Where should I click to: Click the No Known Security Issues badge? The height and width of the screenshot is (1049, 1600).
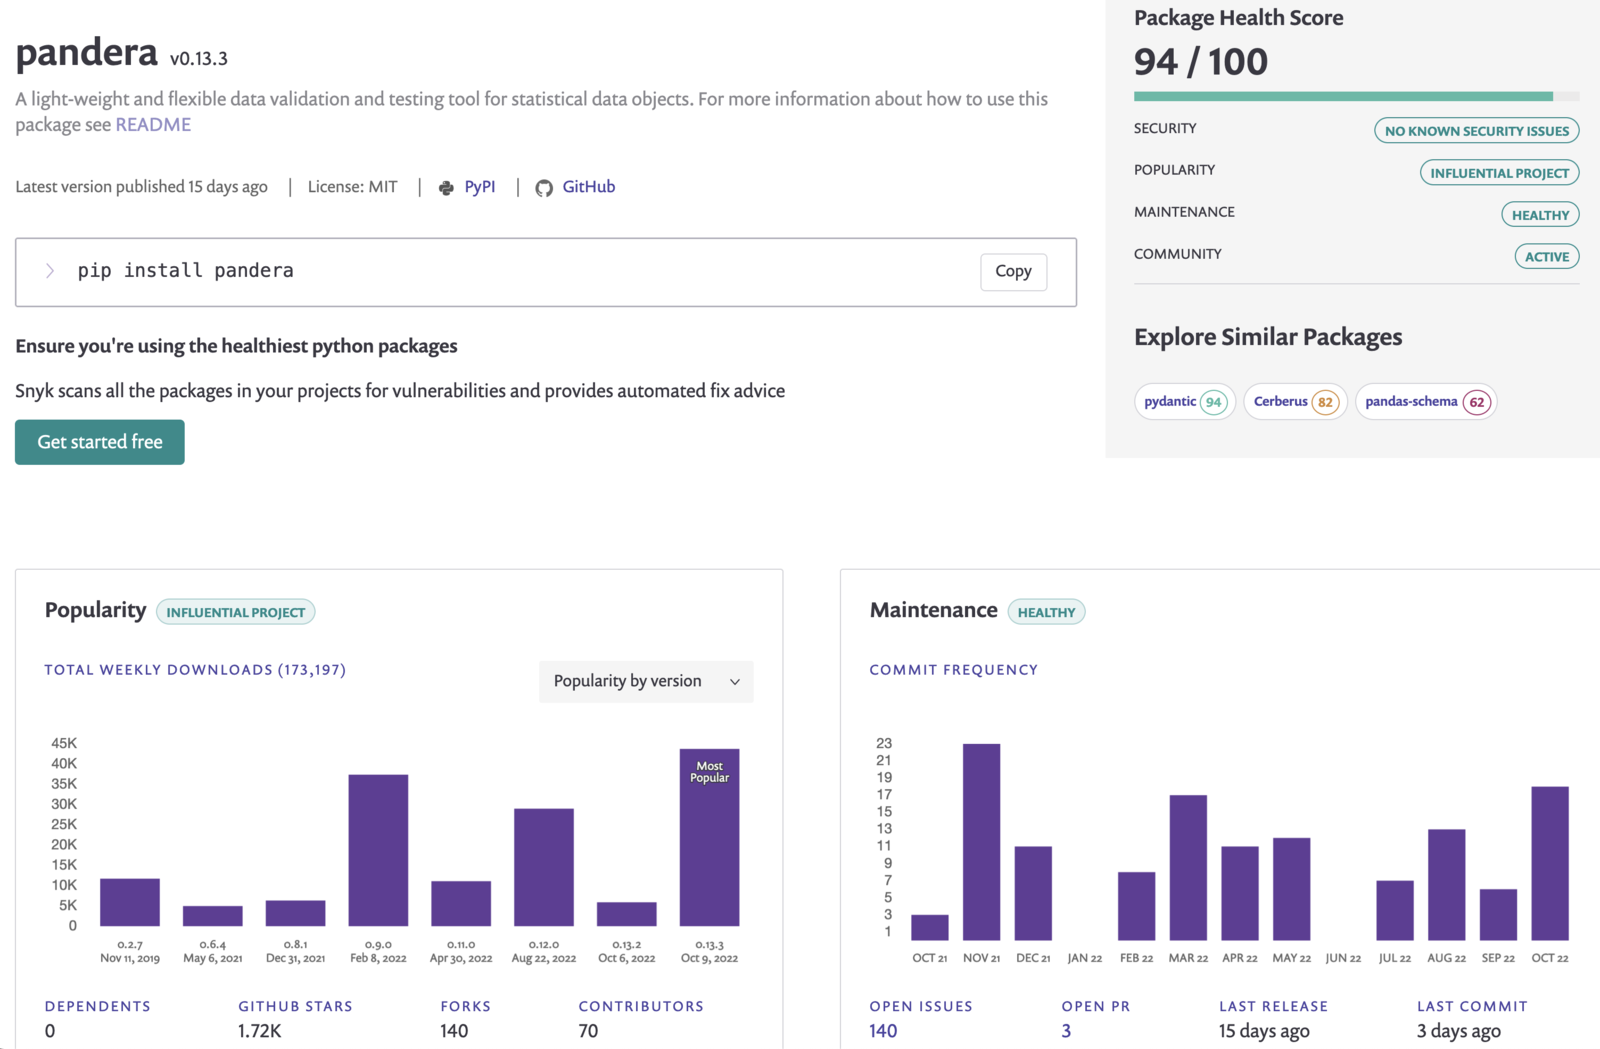1477,131
